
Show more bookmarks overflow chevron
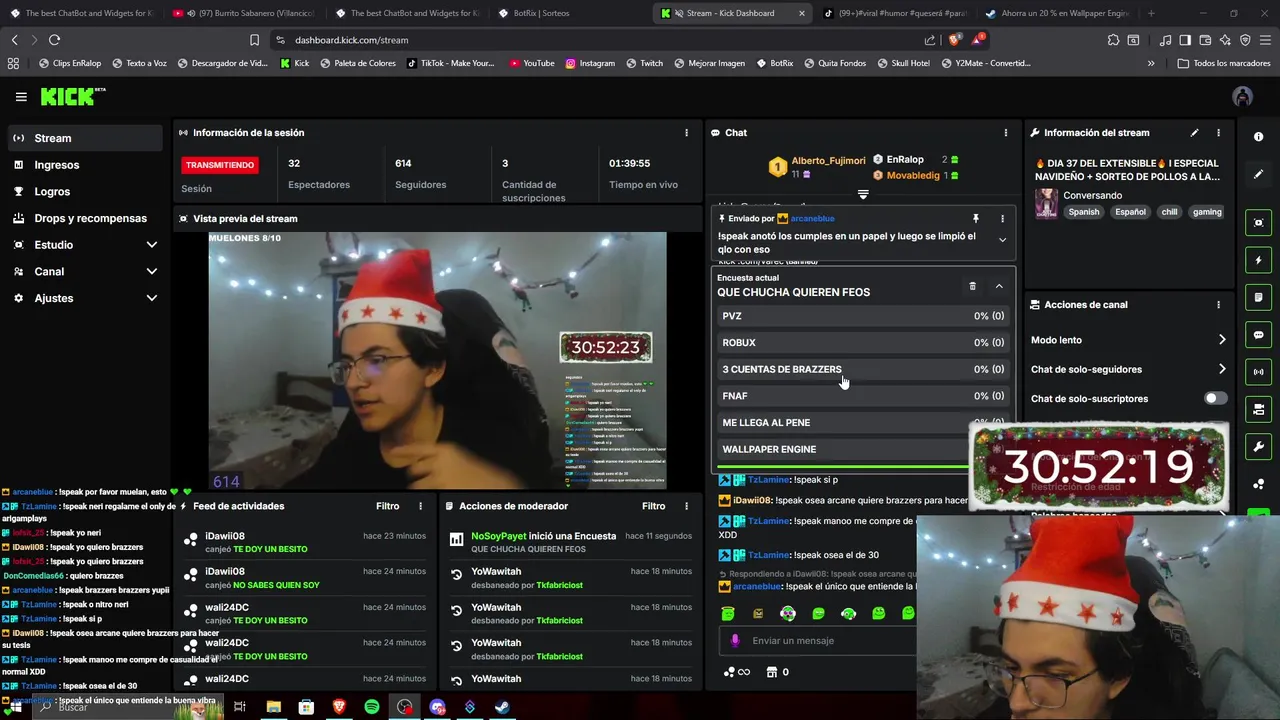[x=1150, y=63]
